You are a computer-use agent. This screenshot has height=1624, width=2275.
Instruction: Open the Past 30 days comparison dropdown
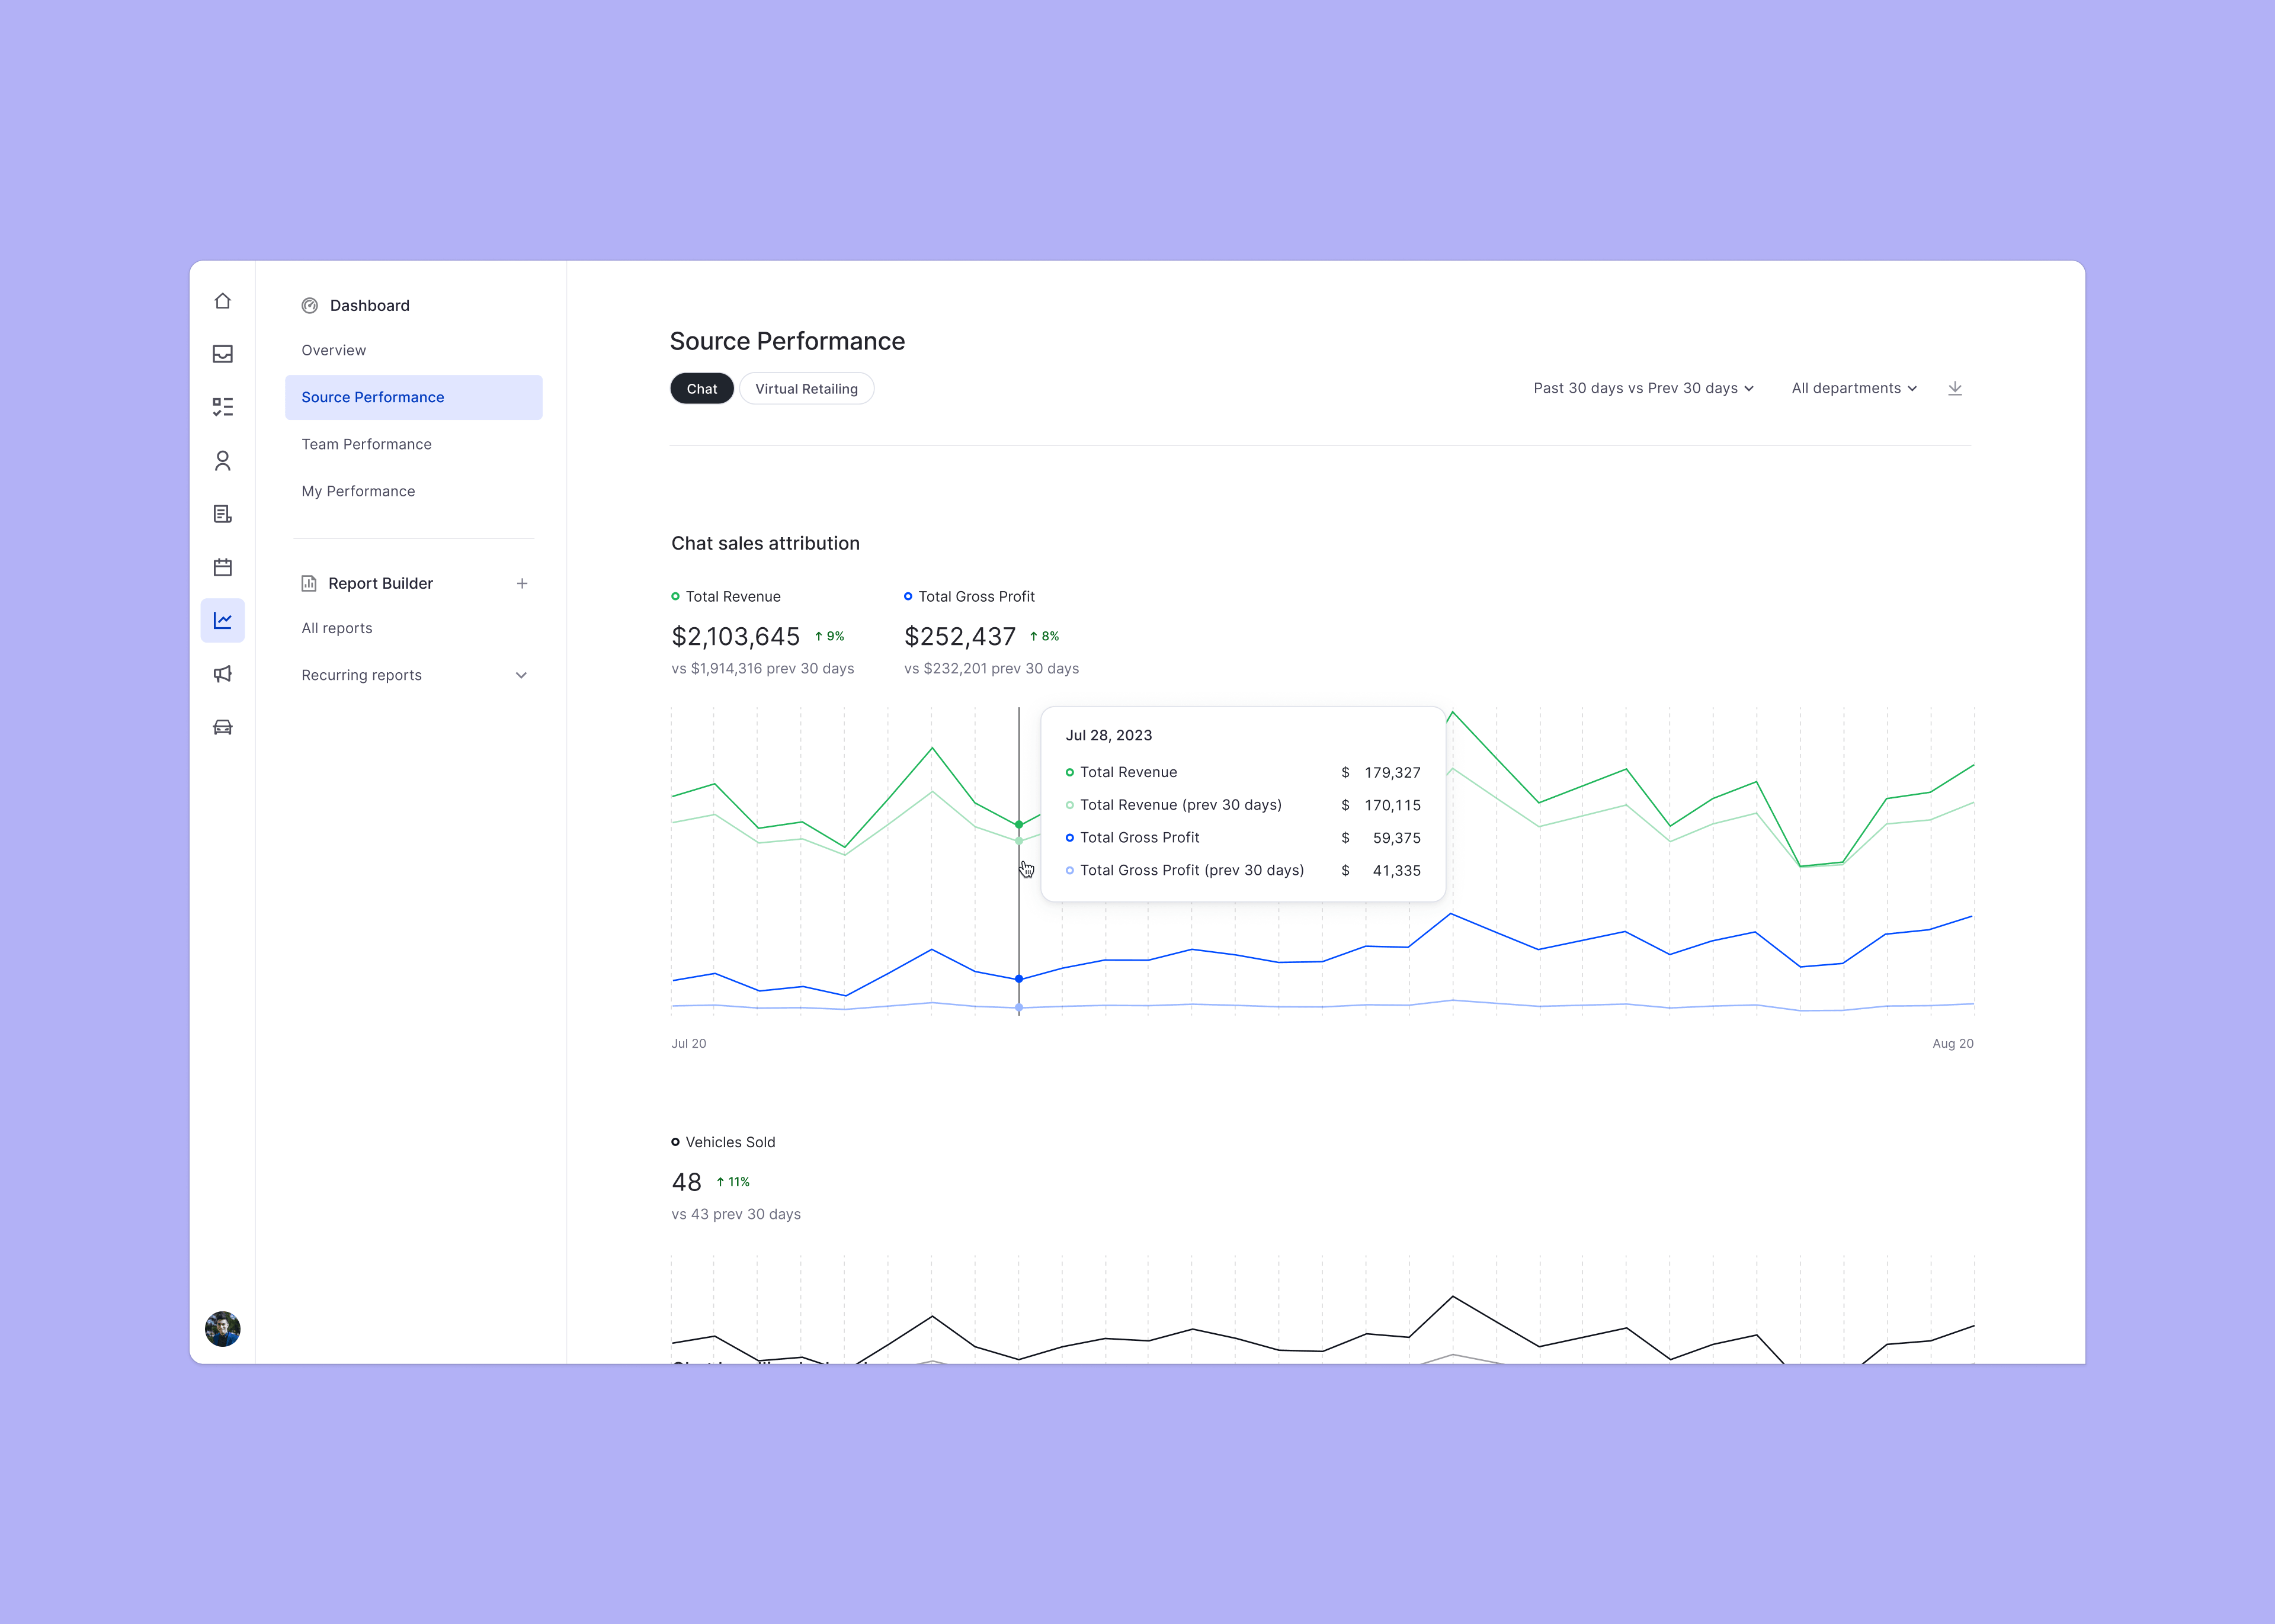coord(1643,388)
